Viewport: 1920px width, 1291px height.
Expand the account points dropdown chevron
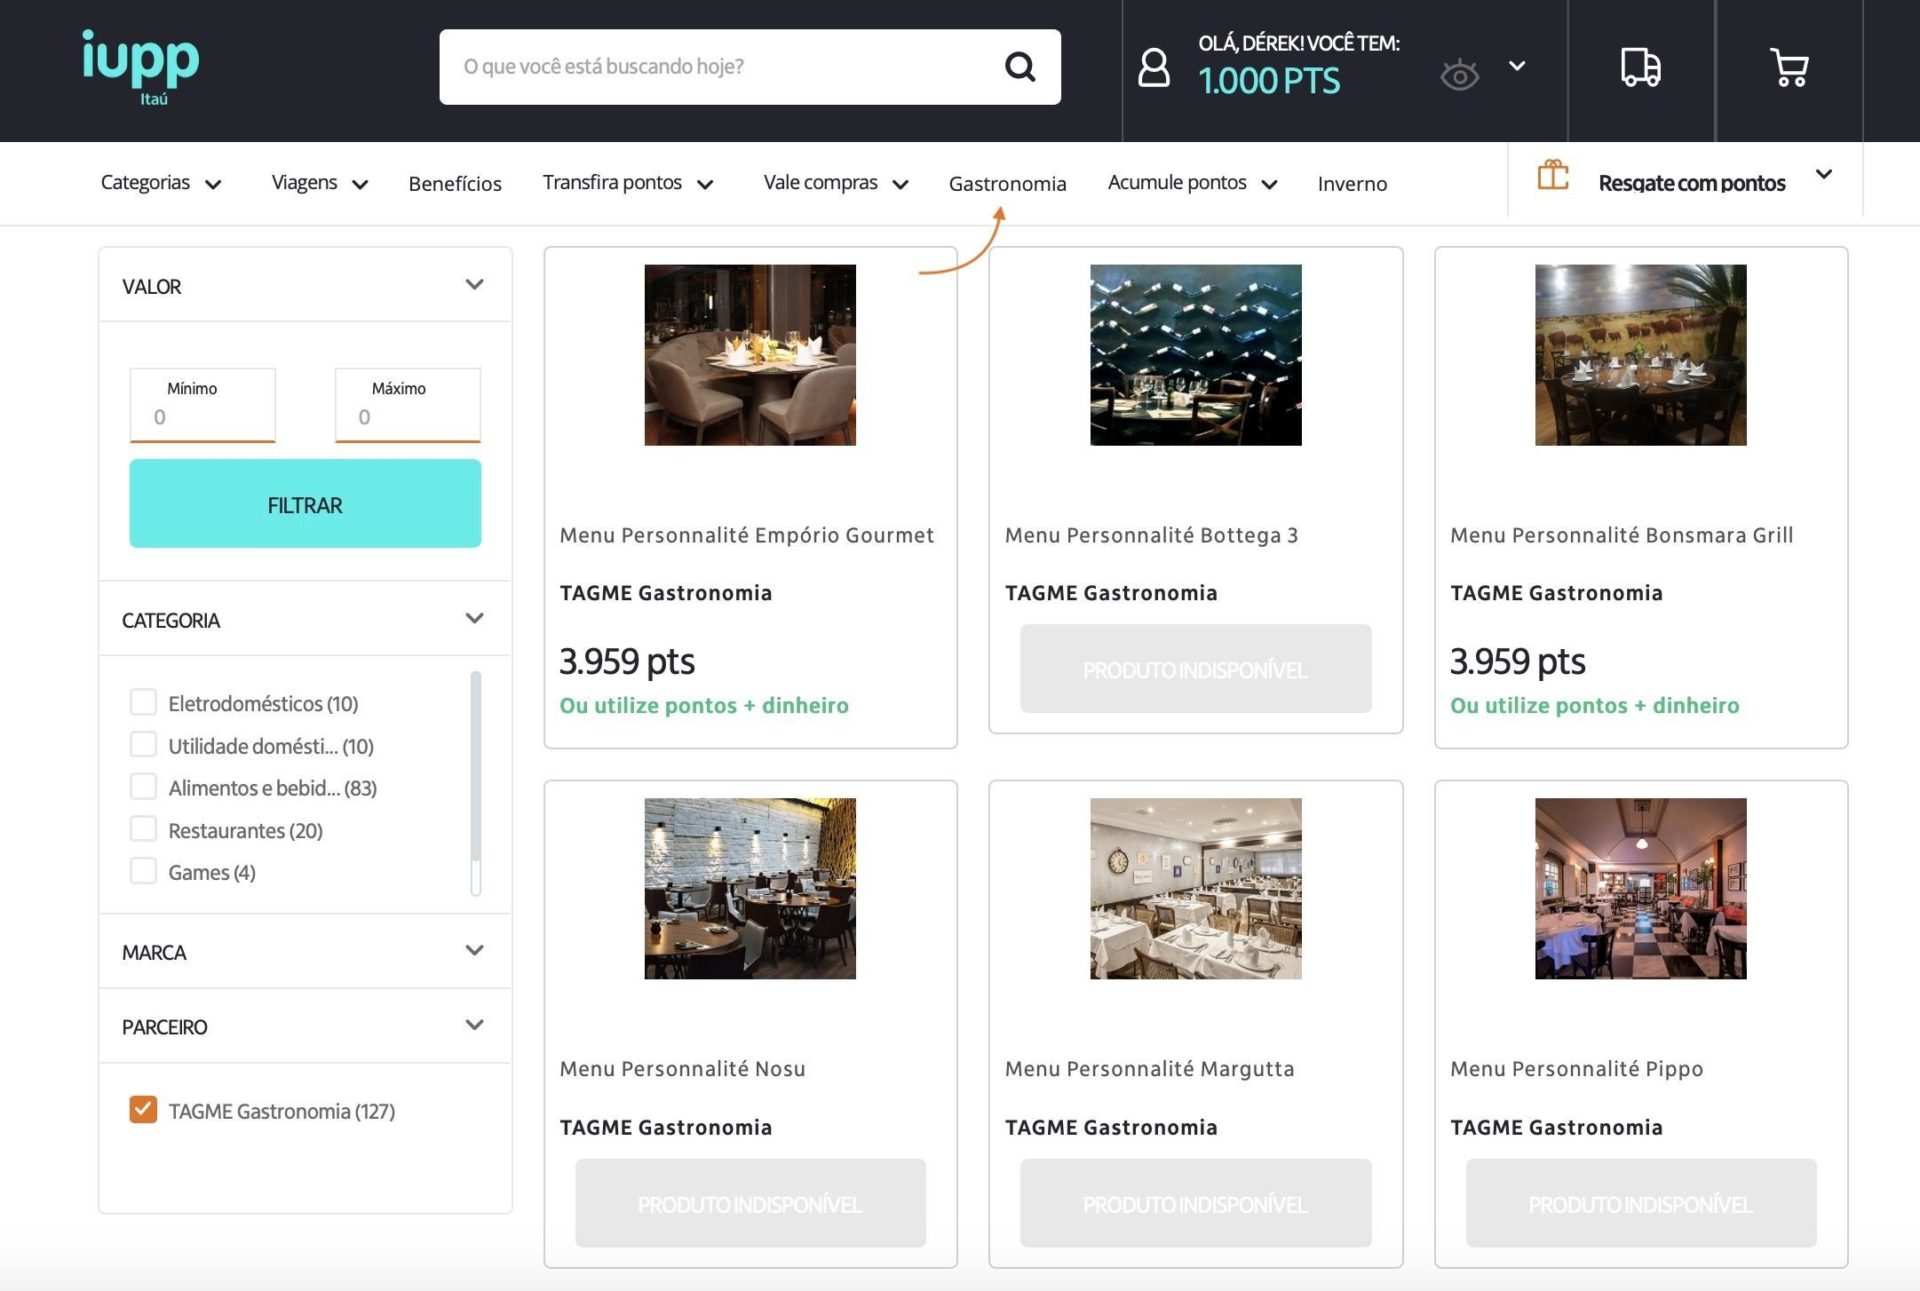point(1517,66)
